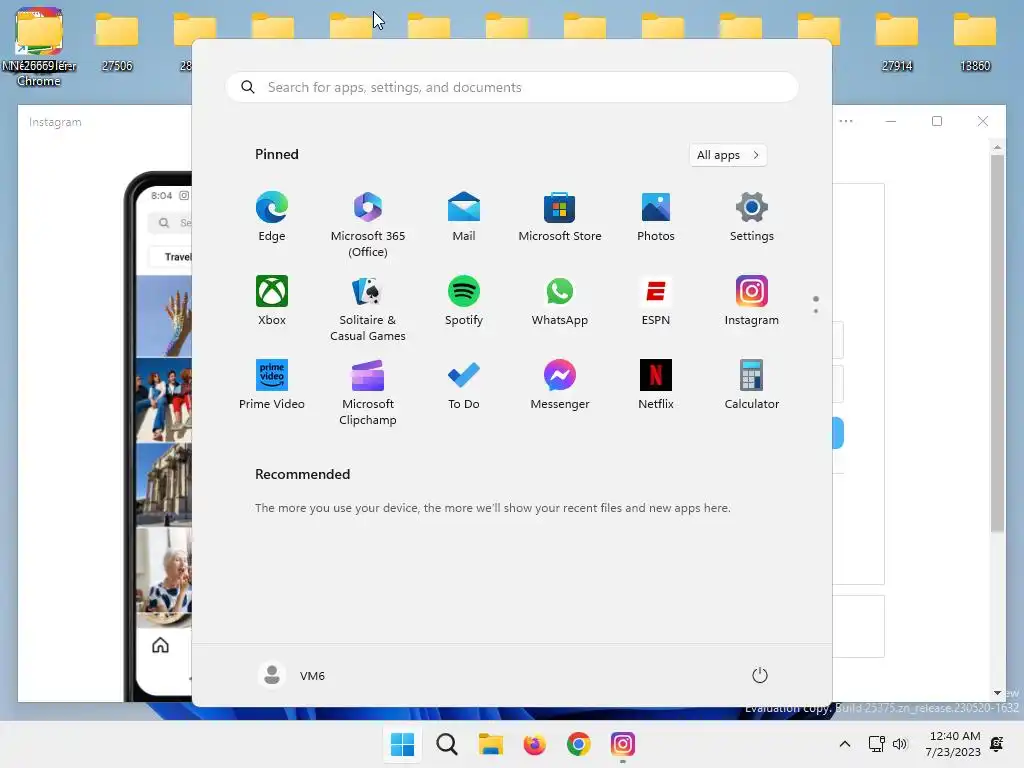The height and width of the screenshot is (768, 1024).
Task: Launch the Xbox app
Action: pyautogui.click(x=272, y=300)
